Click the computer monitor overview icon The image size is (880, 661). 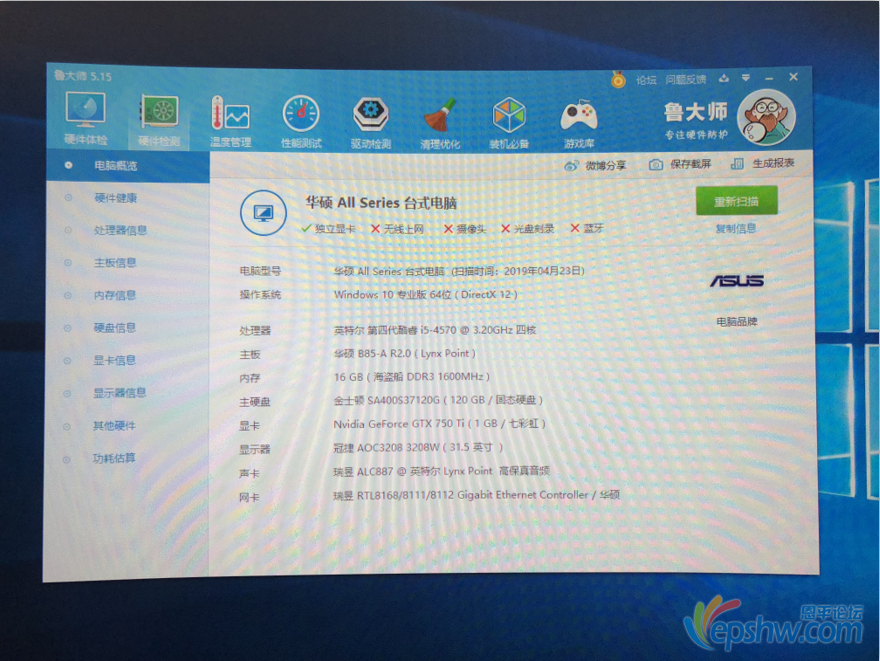click(263, 213)
